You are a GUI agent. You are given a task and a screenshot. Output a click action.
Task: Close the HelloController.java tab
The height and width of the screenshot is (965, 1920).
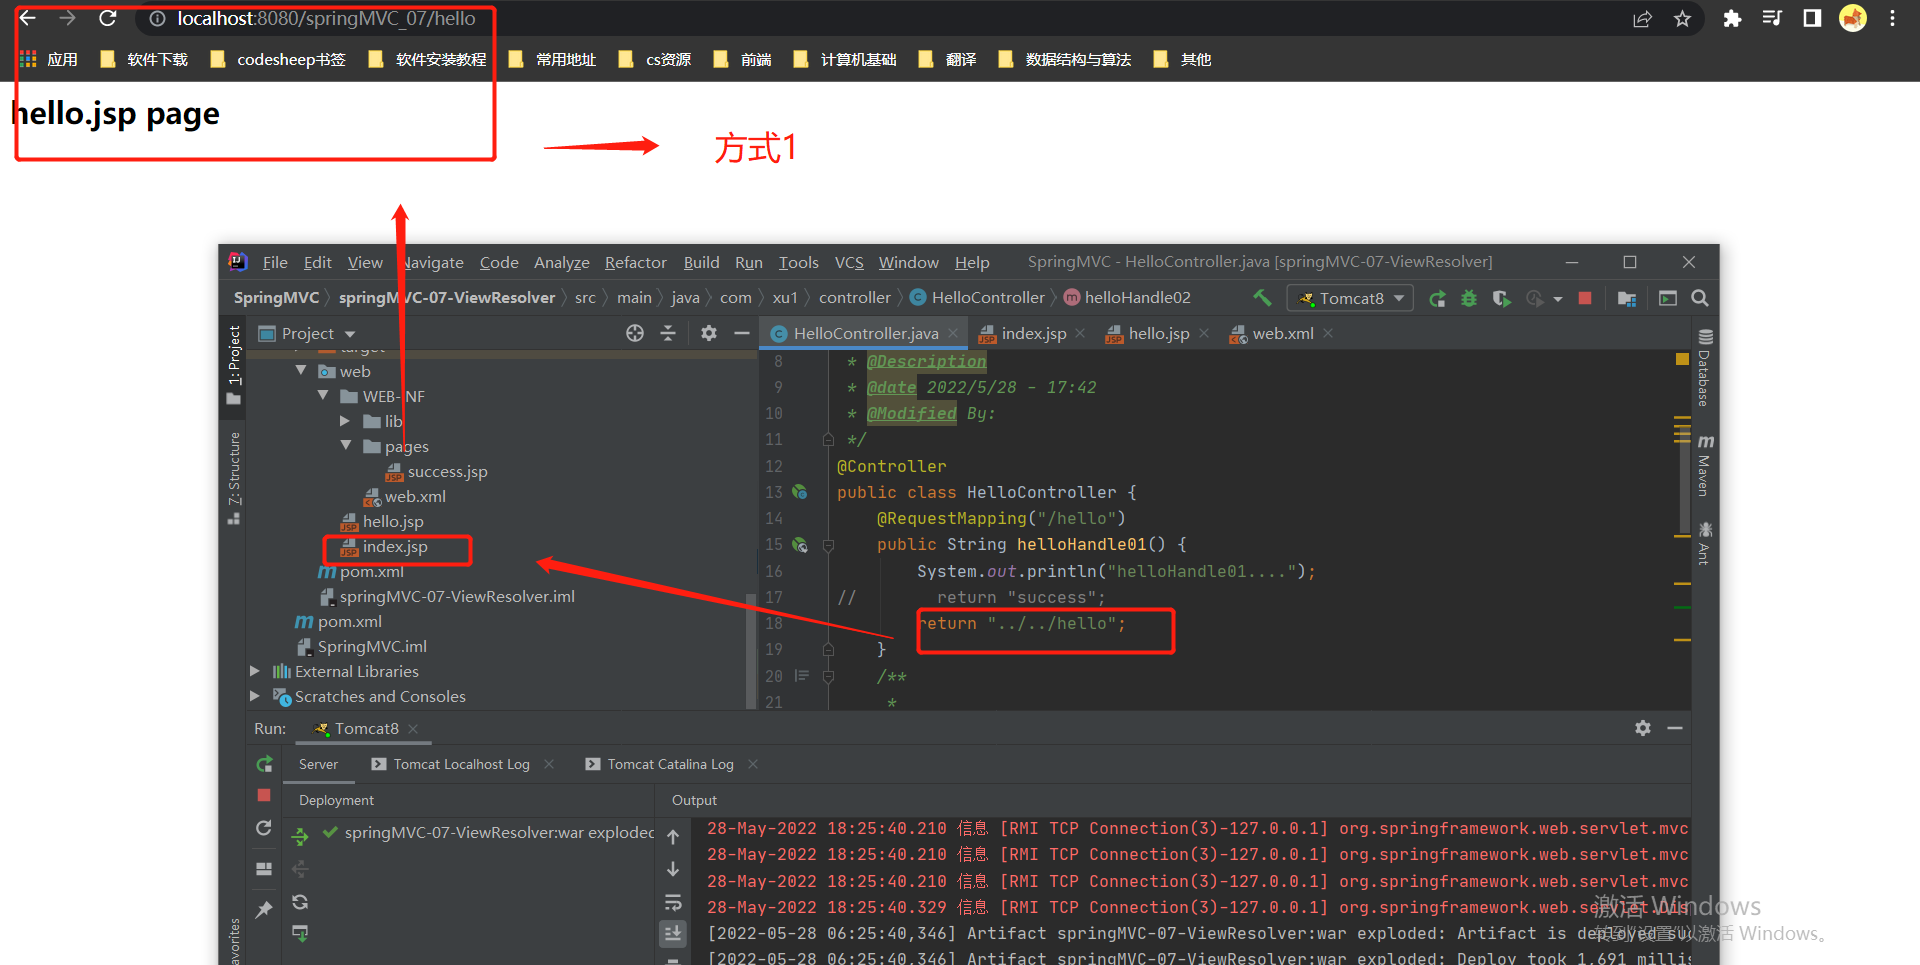tap(953, 333)
